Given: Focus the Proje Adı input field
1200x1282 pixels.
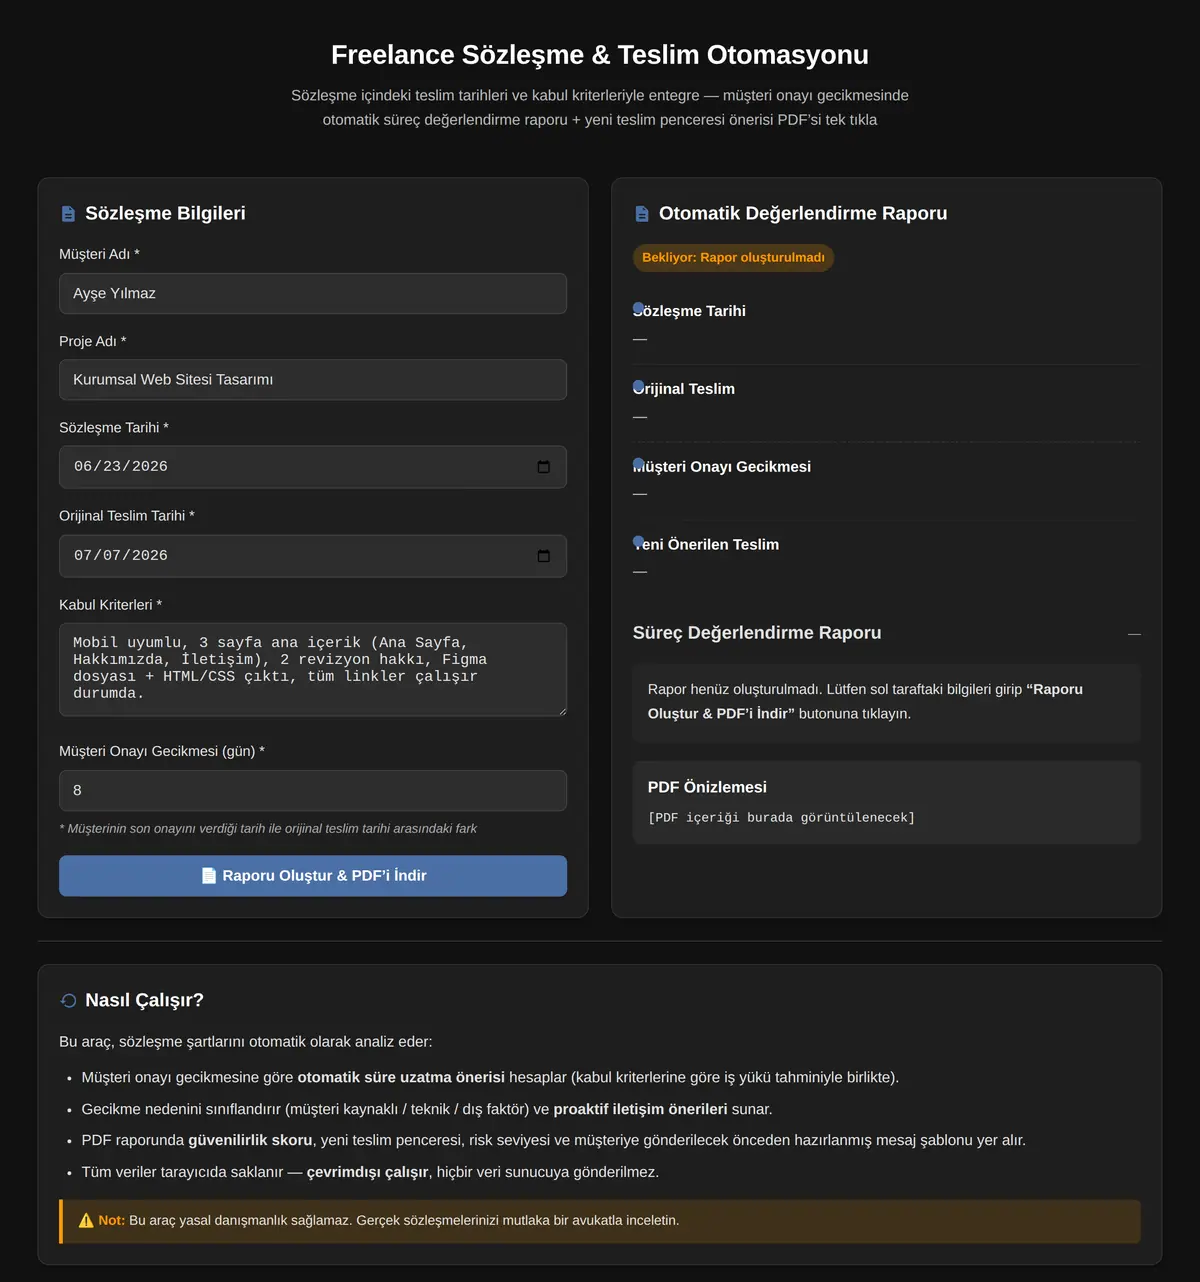Looking at the screenshot, I should 313,380.
